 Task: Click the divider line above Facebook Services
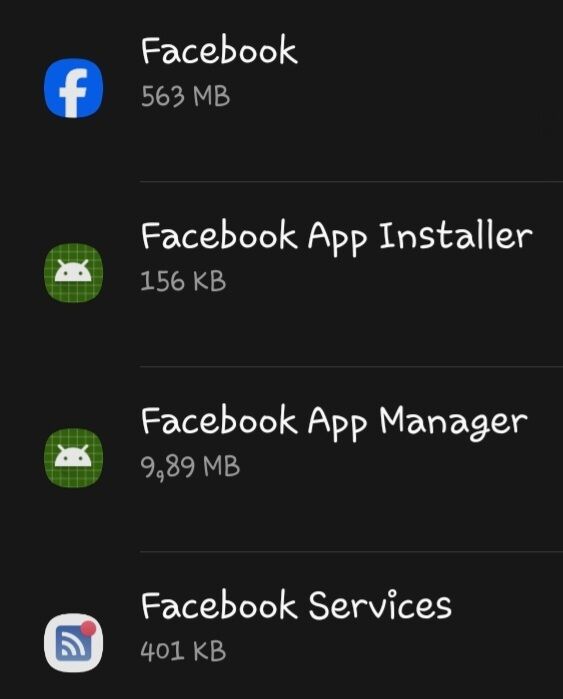tap(351, 551)
